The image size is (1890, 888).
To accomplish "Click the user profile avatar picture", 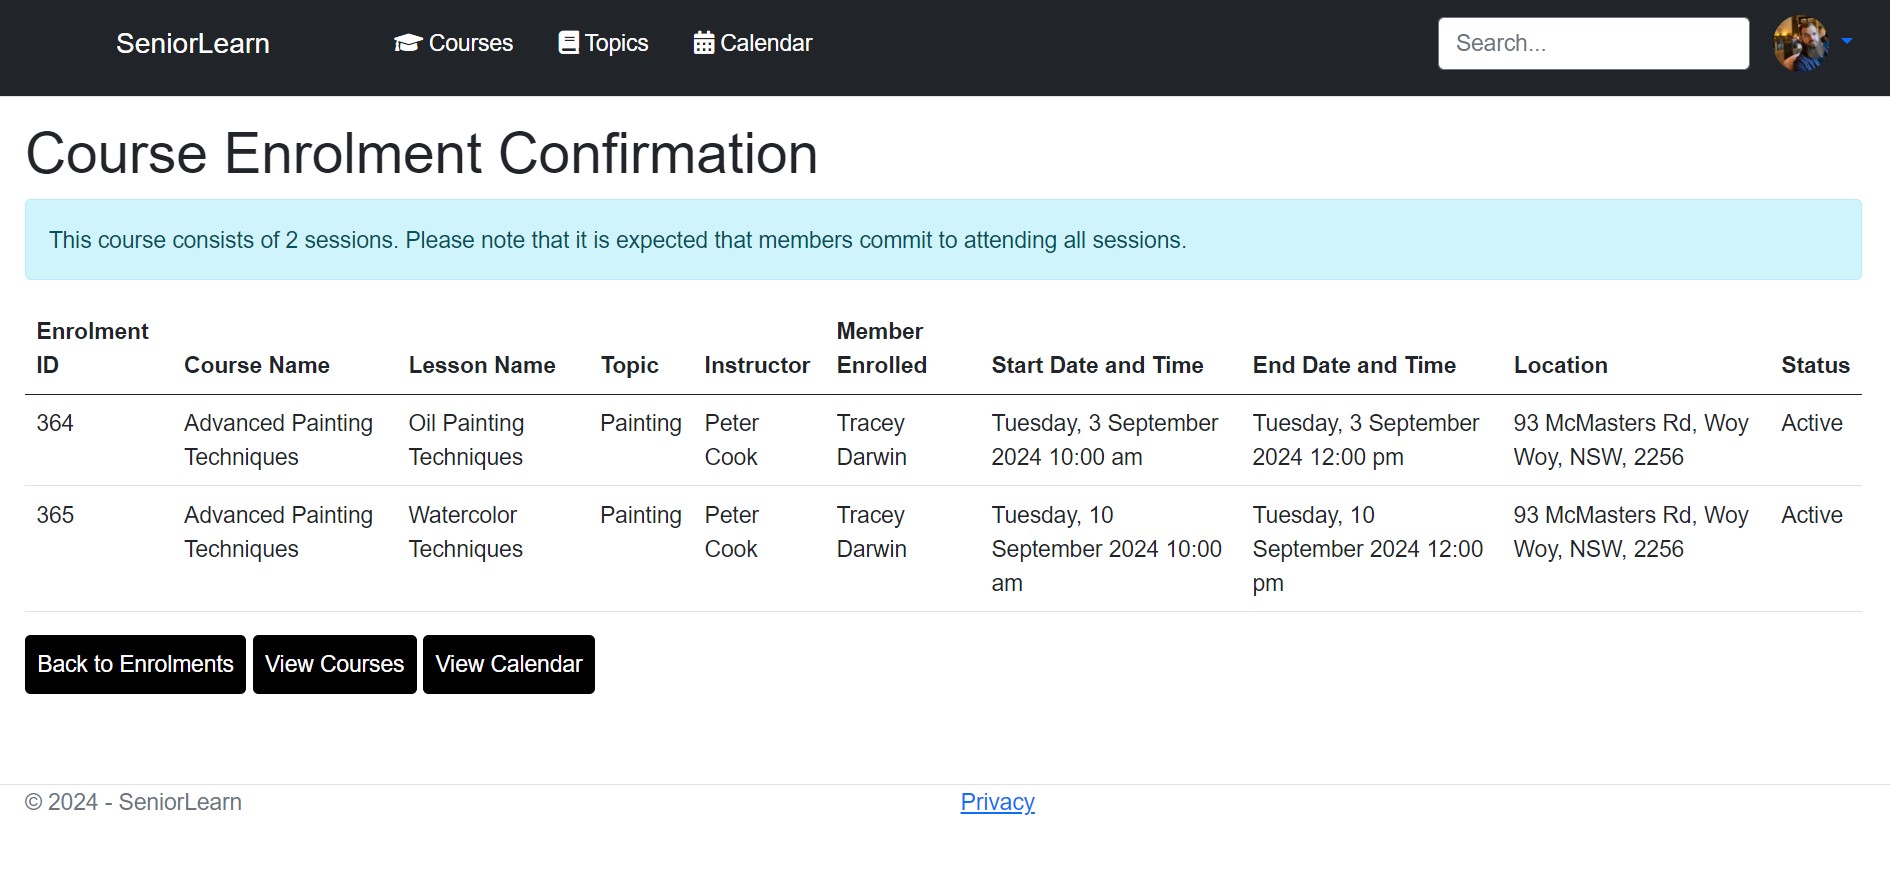I will click(1801, 43).
